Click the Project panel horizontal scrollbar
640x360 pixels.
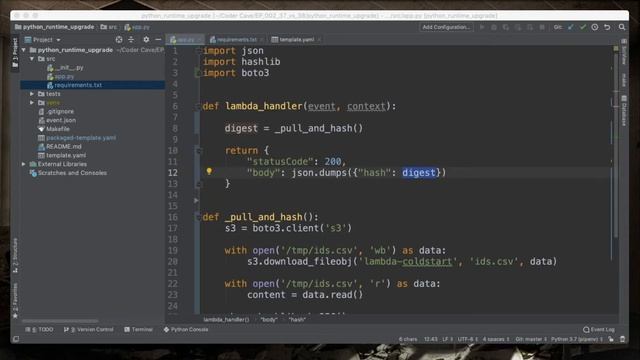click(x=60, y=321)
